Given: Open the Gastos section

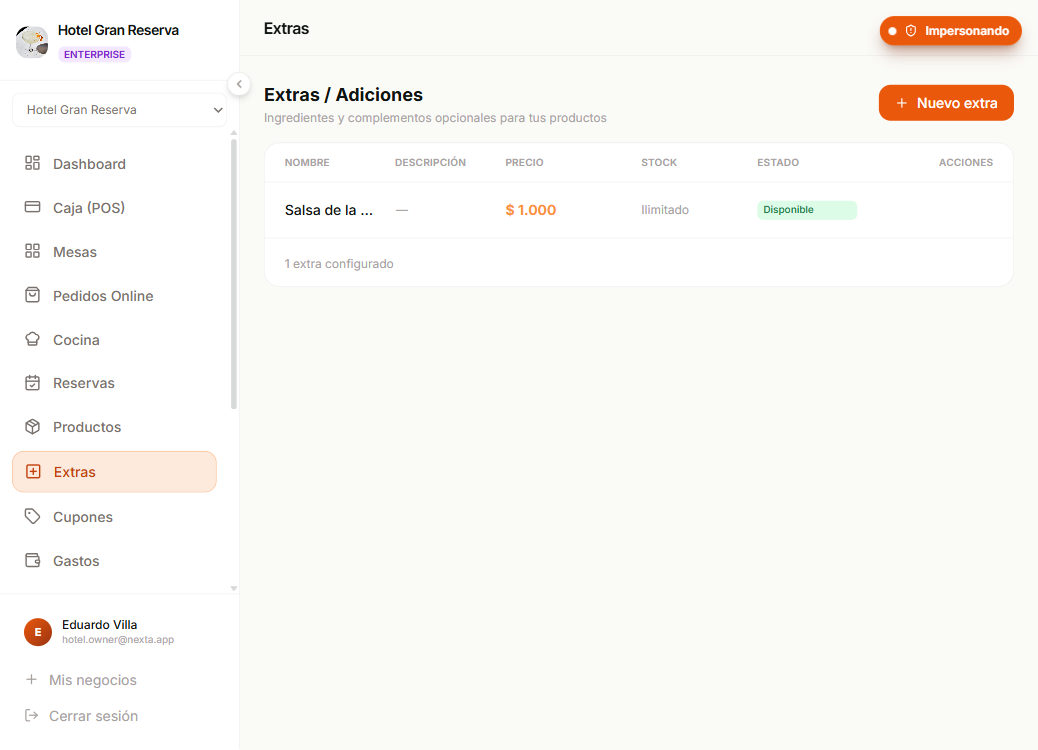Looking at the screenshot, I should [115, 561].
